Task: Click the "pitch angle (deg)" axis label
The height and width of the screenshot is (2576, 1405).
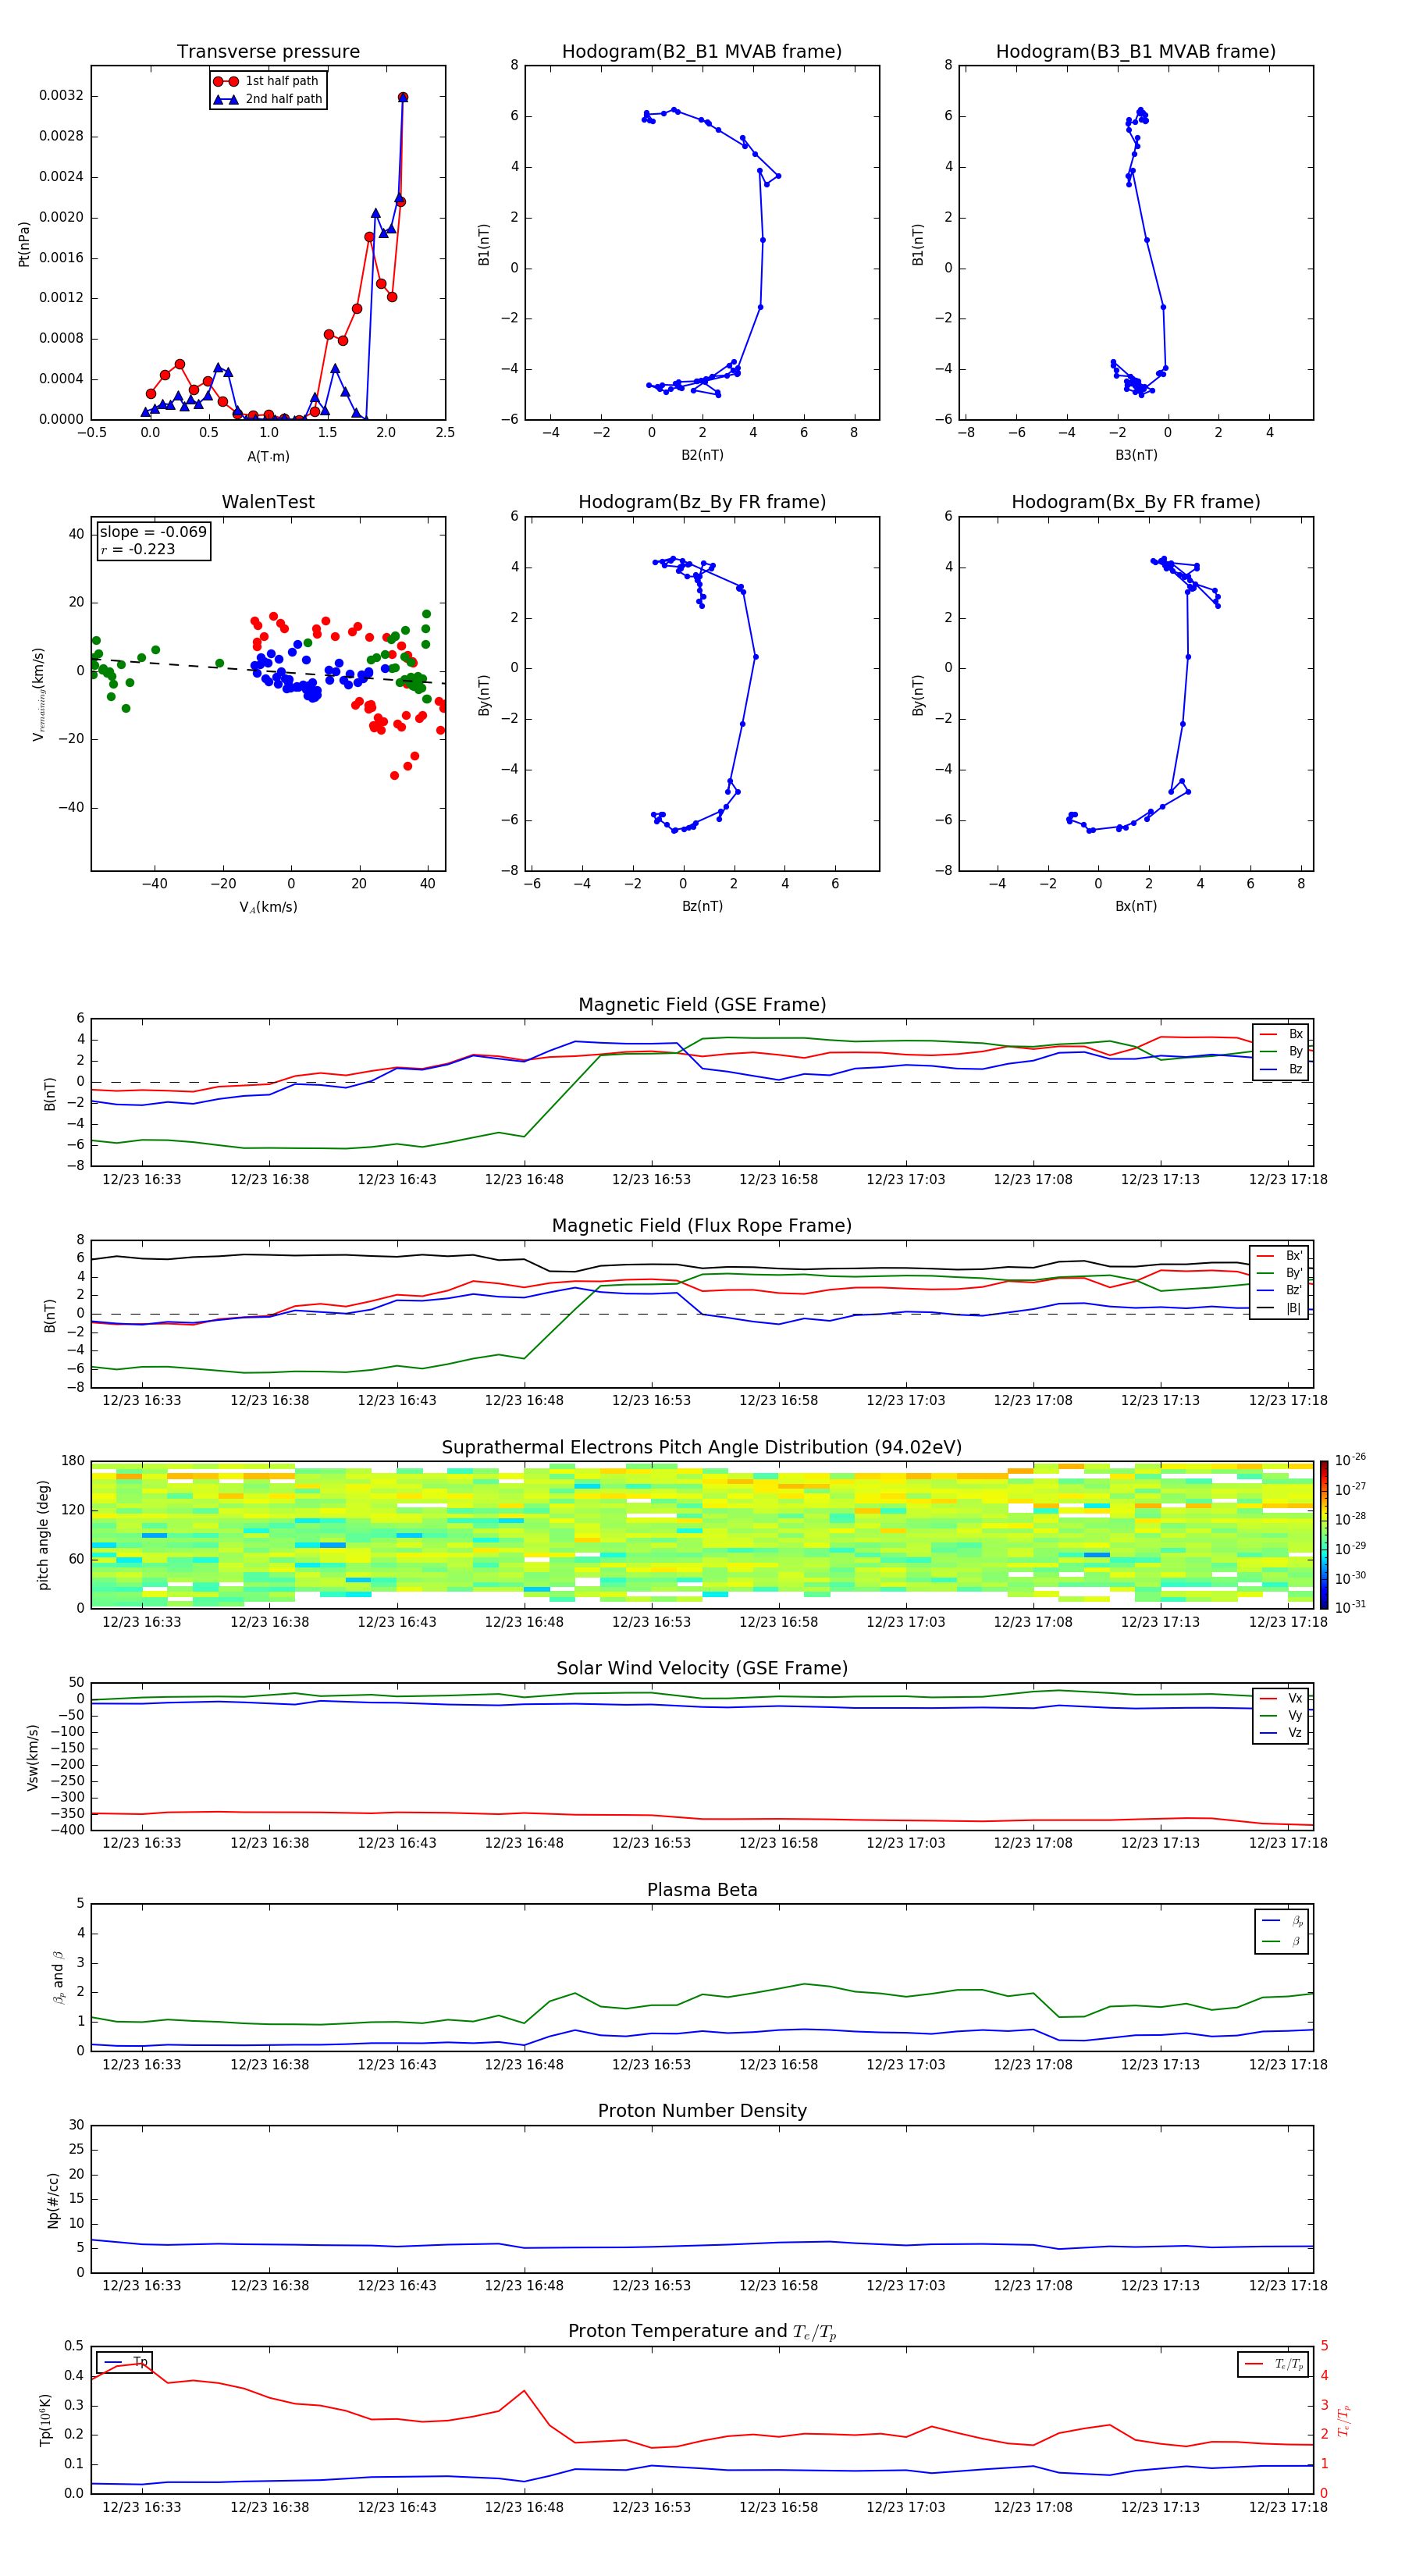Action: click(43, 1535)
